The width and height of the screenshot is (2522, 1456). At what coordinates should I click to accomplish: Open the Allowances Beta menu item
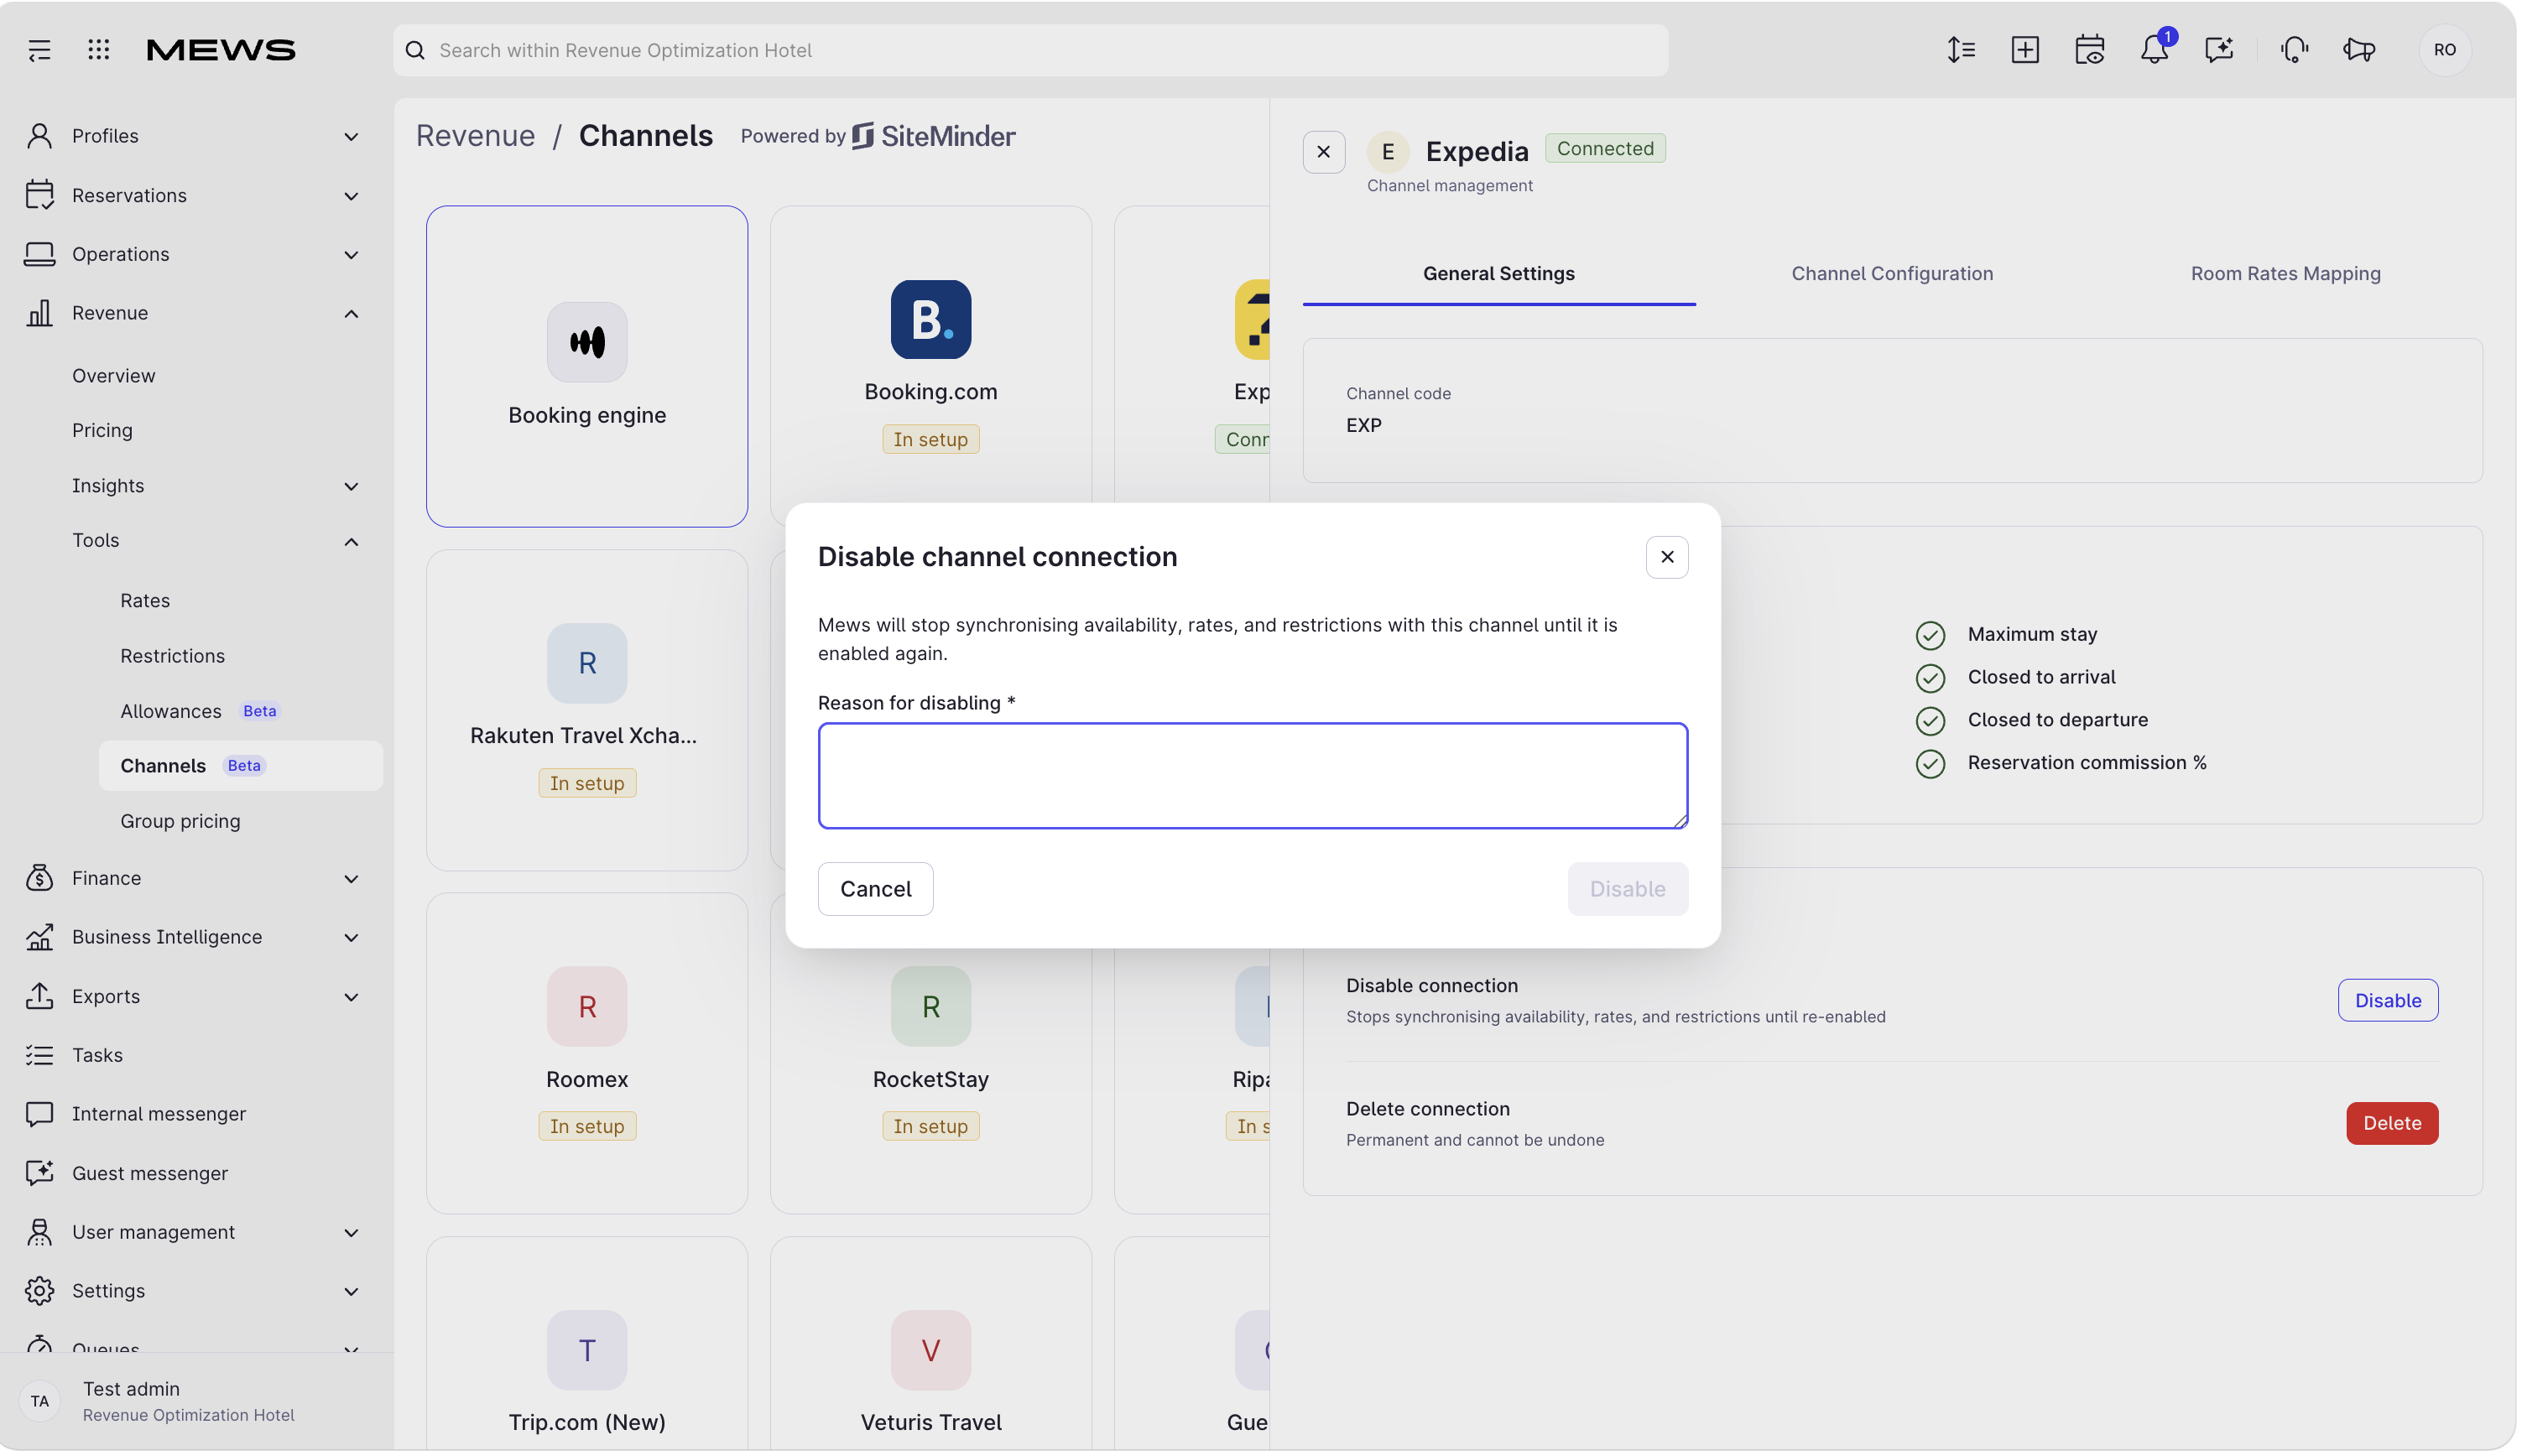pos(200,711)
